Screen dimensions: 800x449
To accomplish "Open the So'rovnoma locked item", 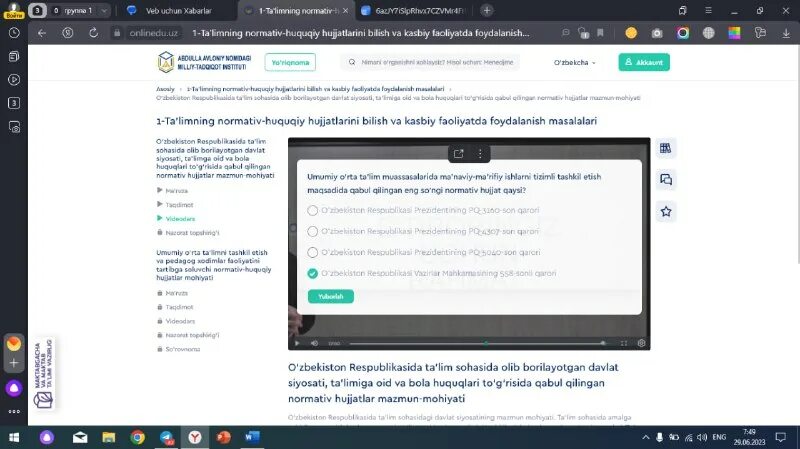I will [x=183, y=349].
